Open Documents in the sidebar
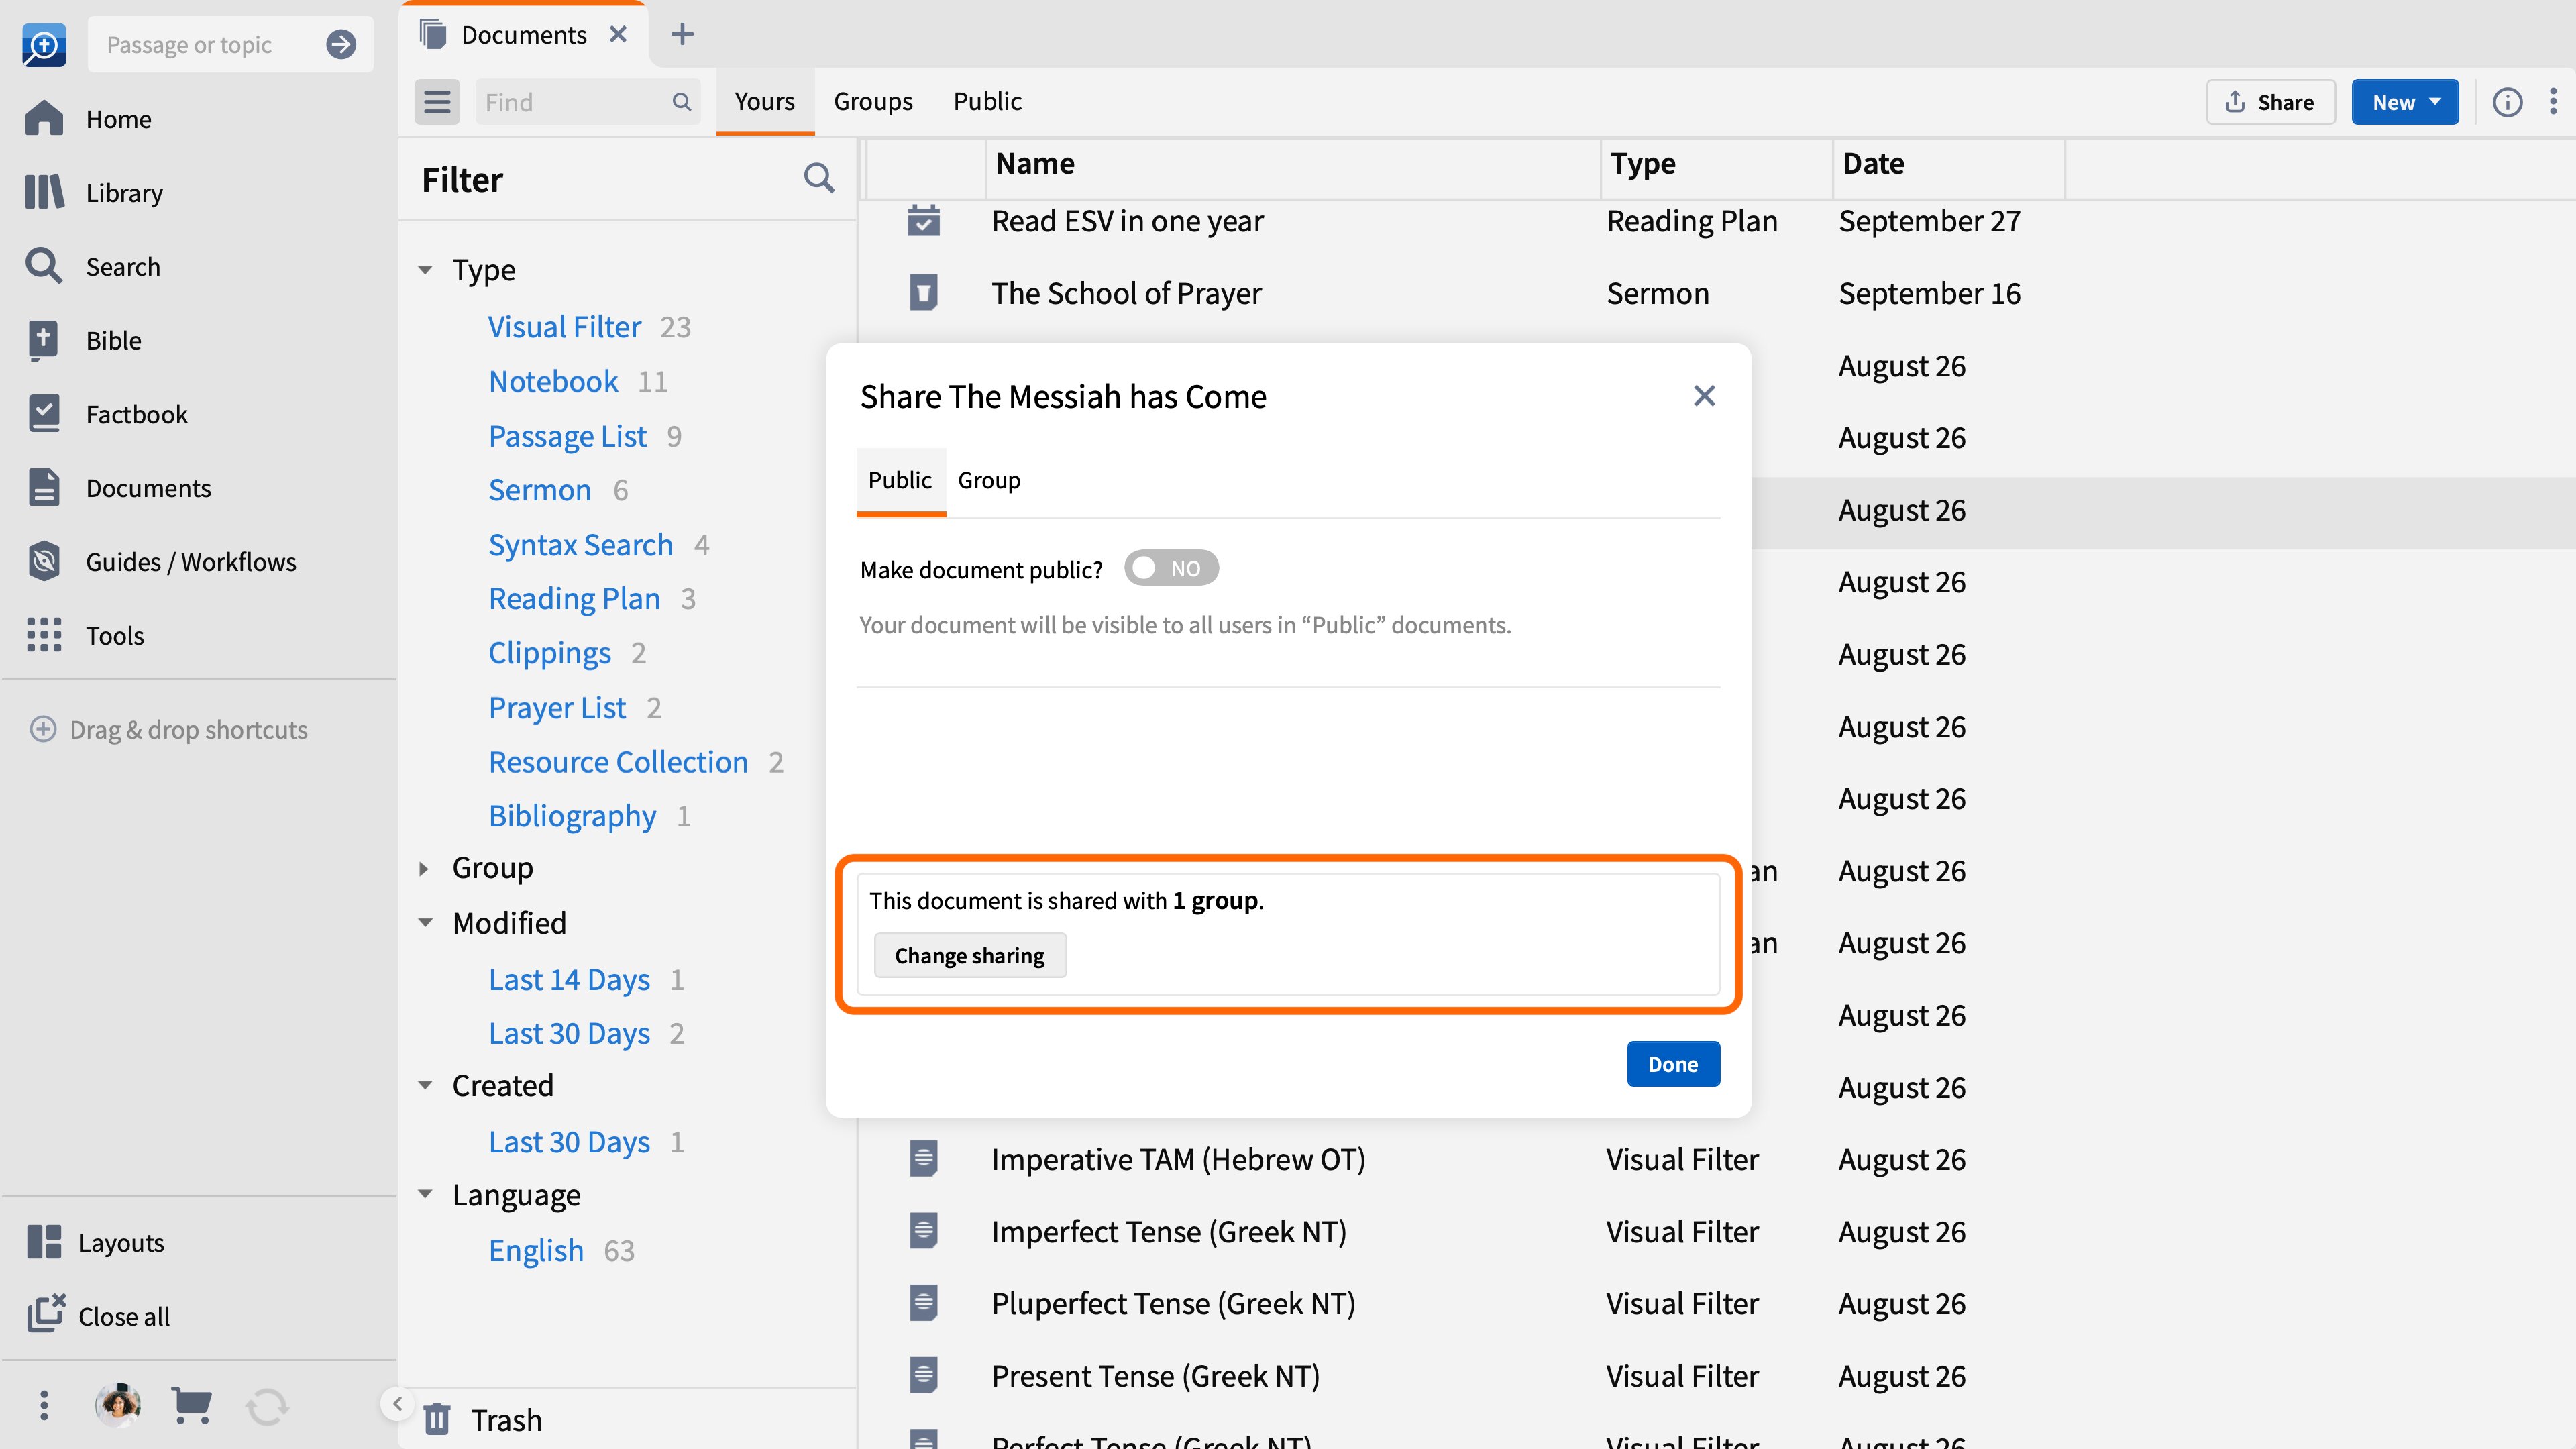Image resolution: width=2576 pixels, height=1449 pixels. 119,488
